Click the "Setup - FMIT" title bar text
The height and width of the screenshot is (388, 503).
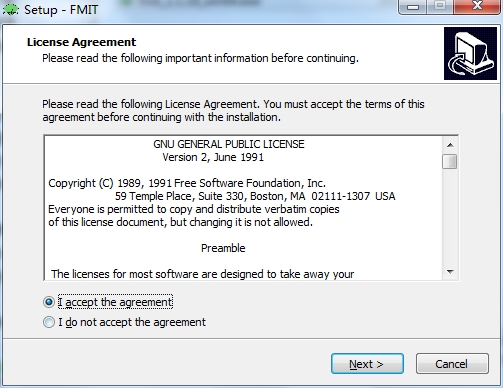point(61,10)
